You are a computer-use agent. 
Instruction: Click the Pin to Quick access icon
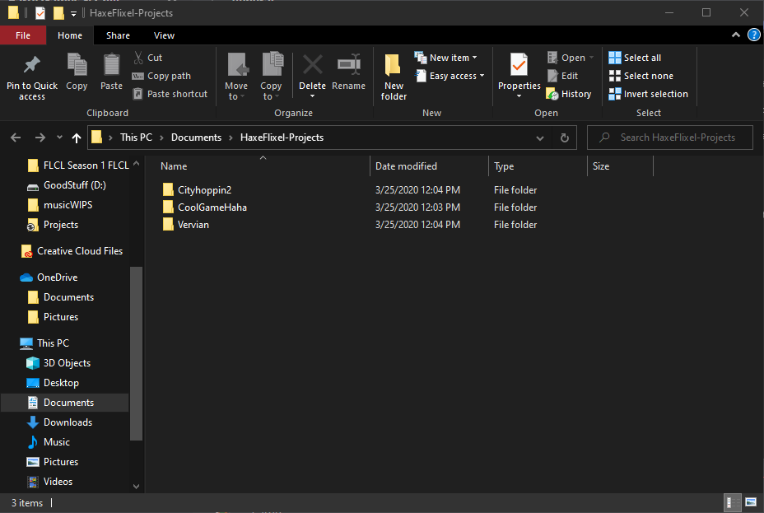(32, 65)
